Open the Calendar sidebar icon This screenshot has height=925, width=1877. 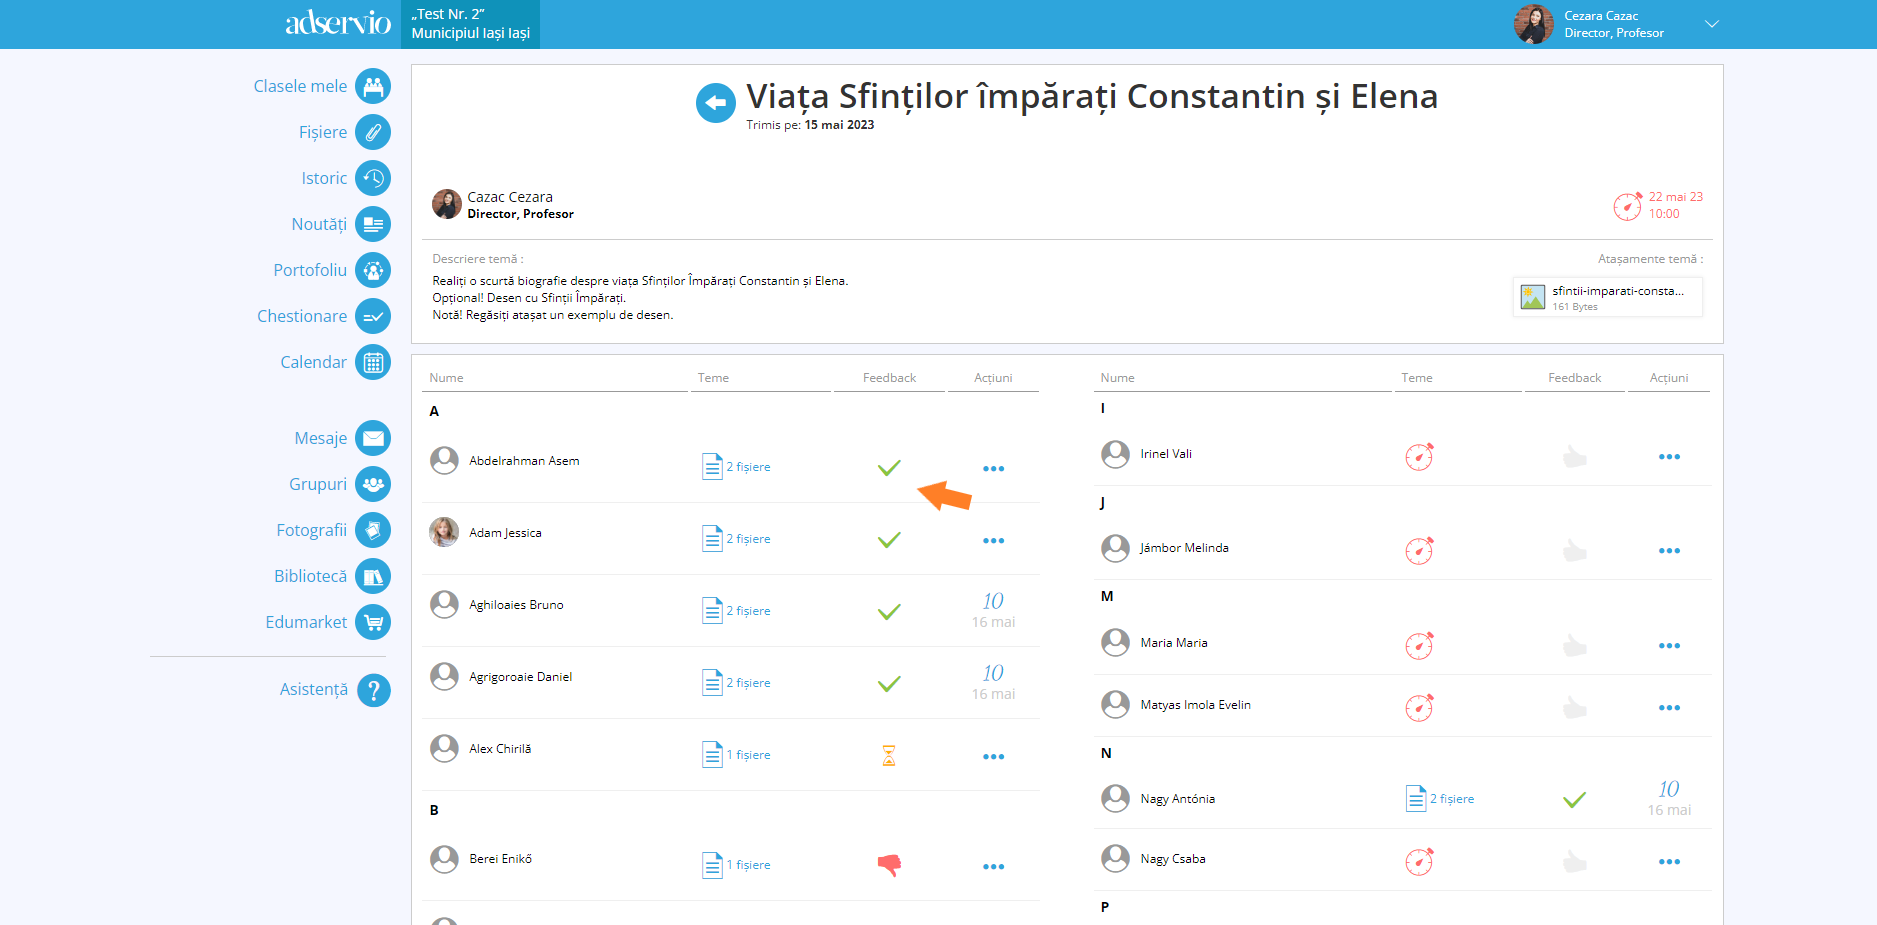(x=372, y=362)
